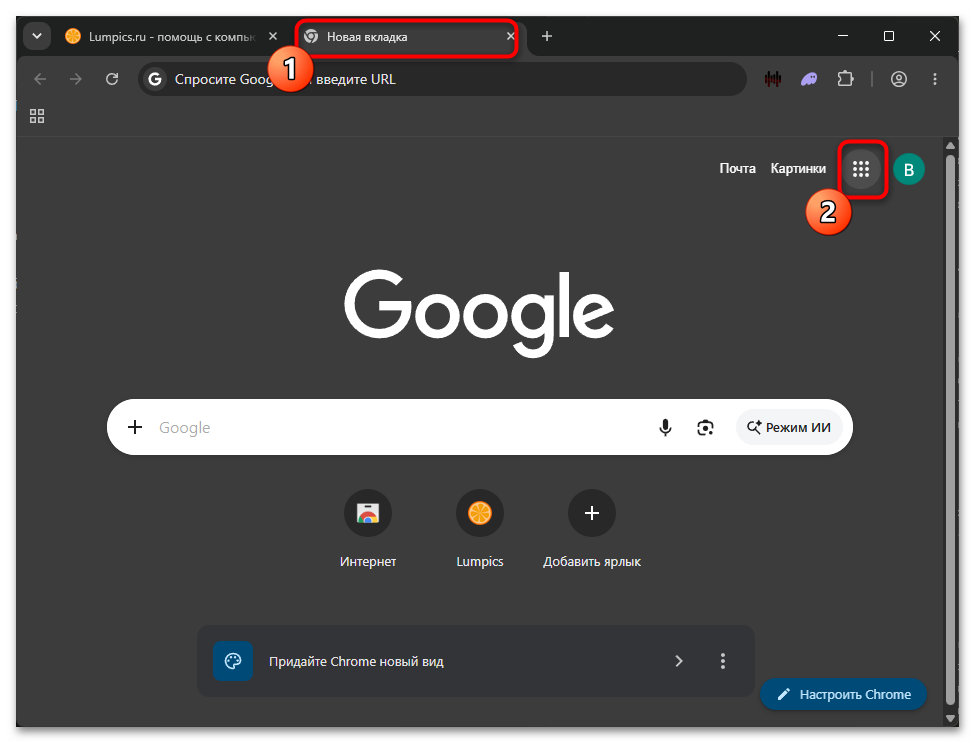Open the purple ghost extension icon

pyautogui.click(x=809, y=79)
